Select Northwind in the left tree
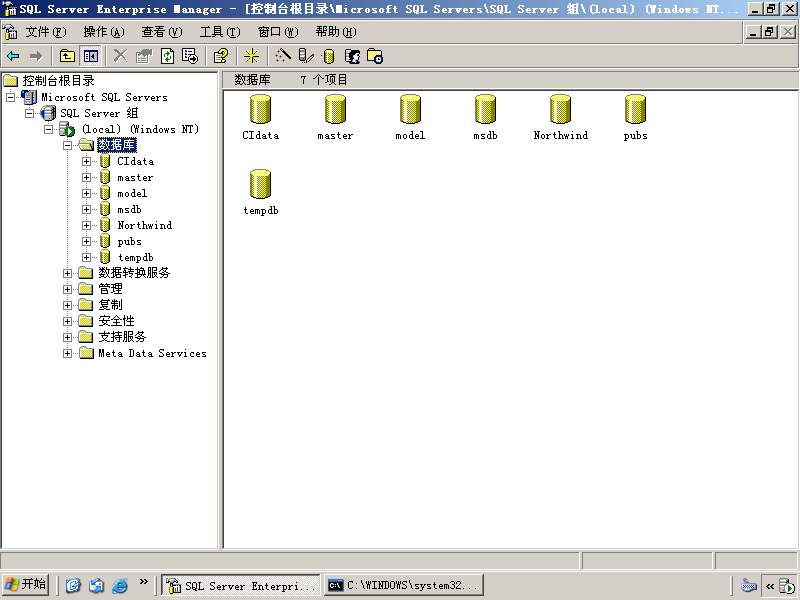This screenshot has width=800, height=600. pos(144,226)
